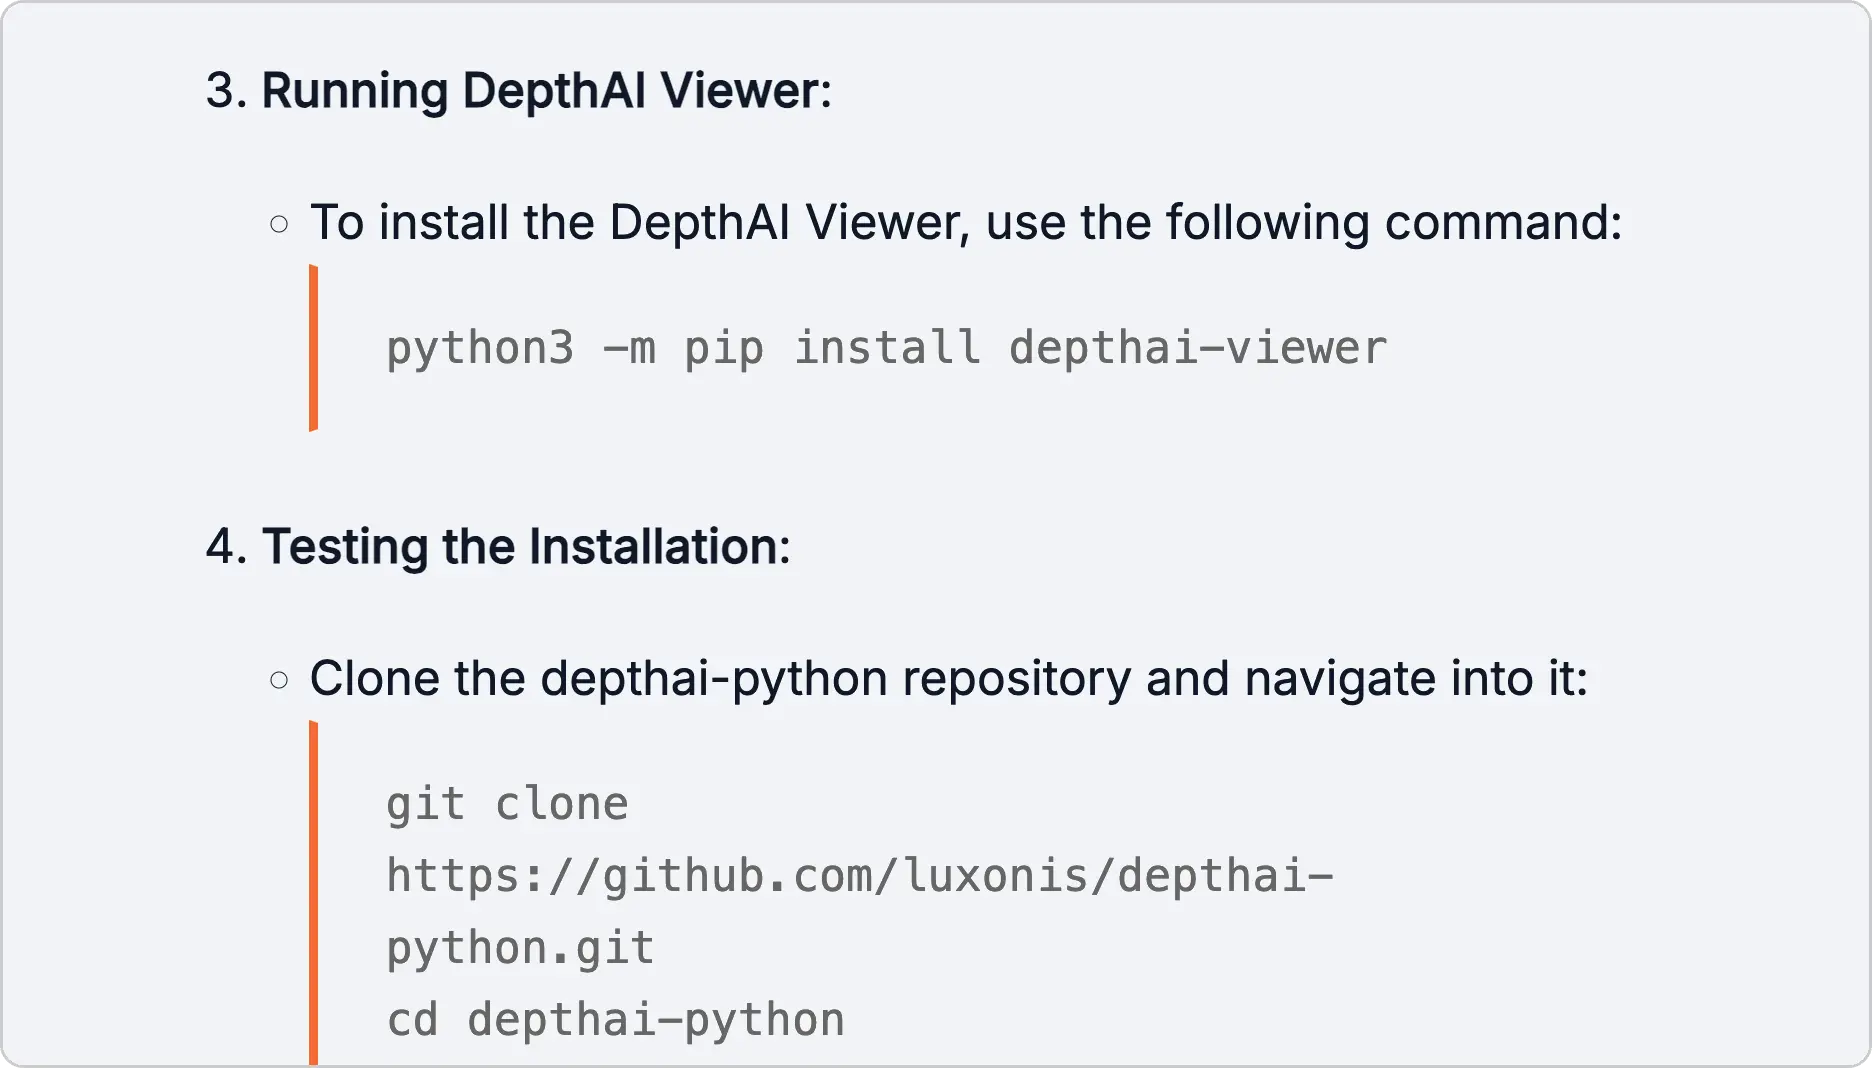The image size is (1872, 1068).
Task: Select the word "python3" in the command
Action: 480,347
